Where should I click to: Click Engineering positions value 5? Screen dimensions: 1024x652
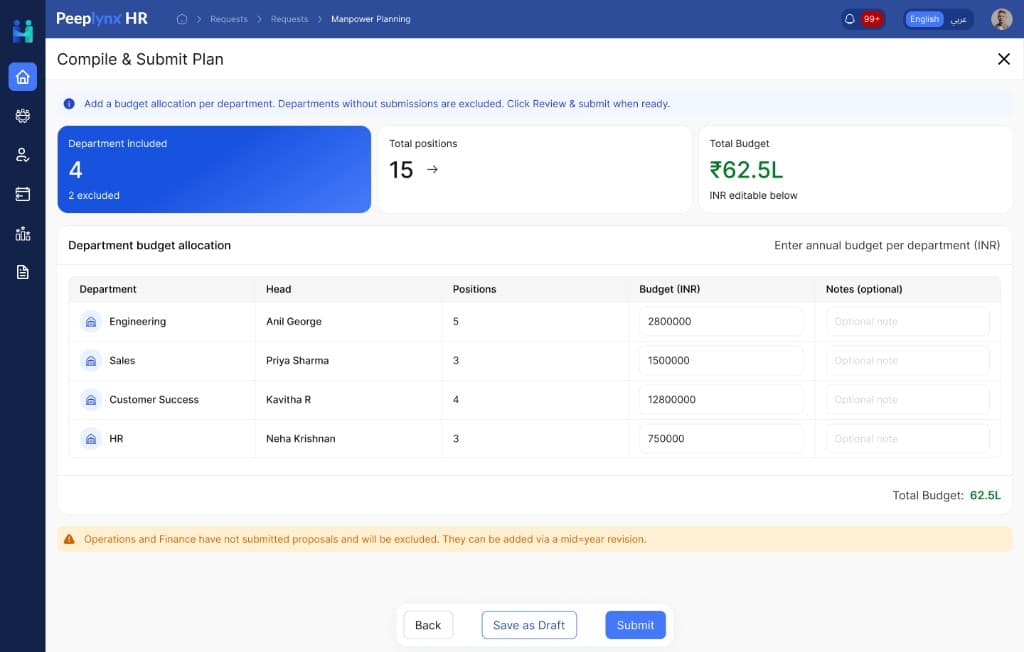point(456,321)
